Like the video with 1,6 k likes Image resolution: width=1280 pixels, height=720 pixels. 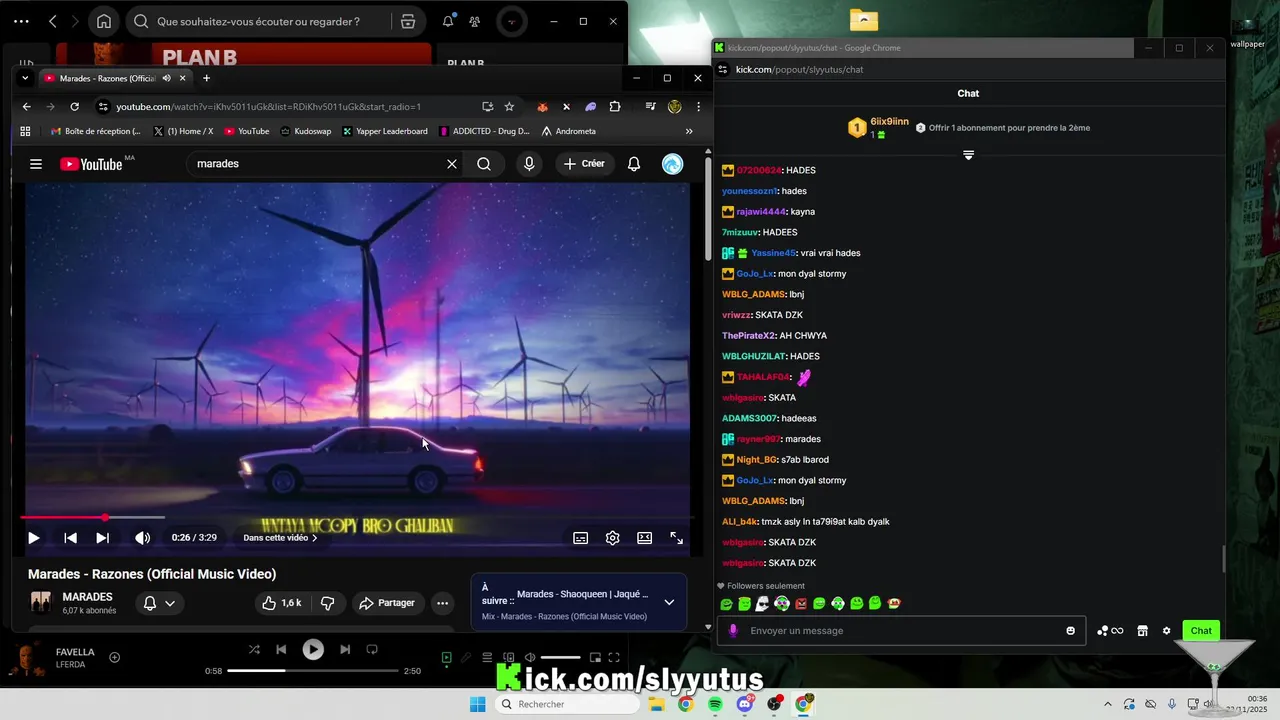point(281,603)
